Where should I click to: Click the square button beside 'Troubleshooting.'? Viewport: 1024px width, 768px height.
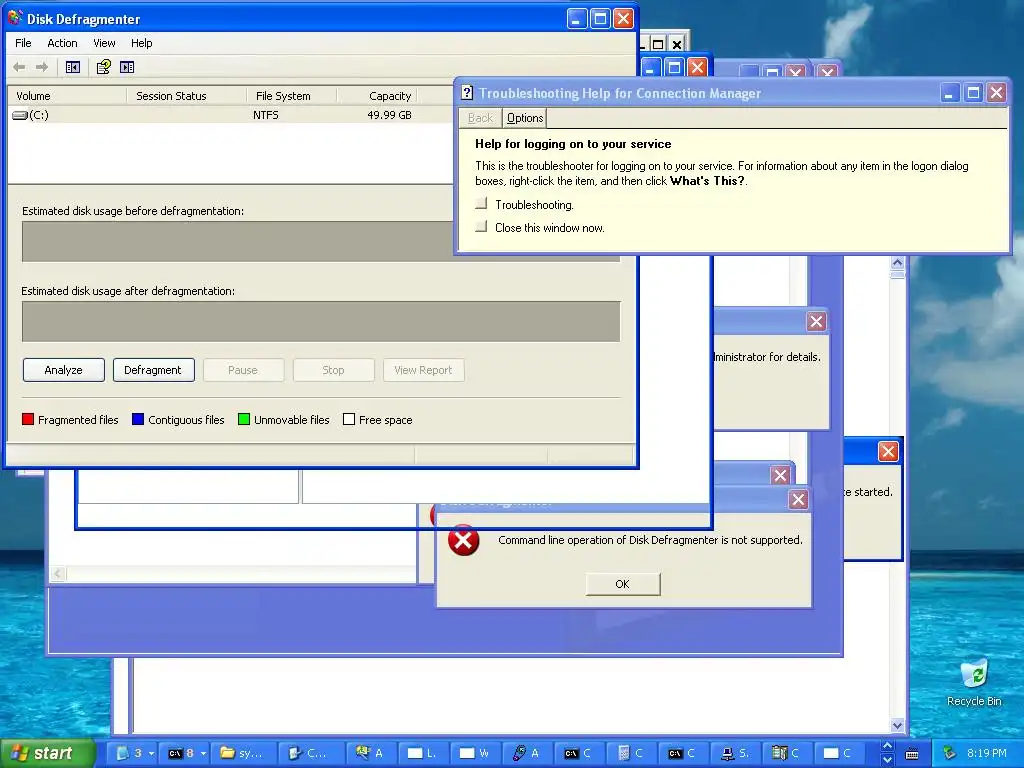(481, 204)
